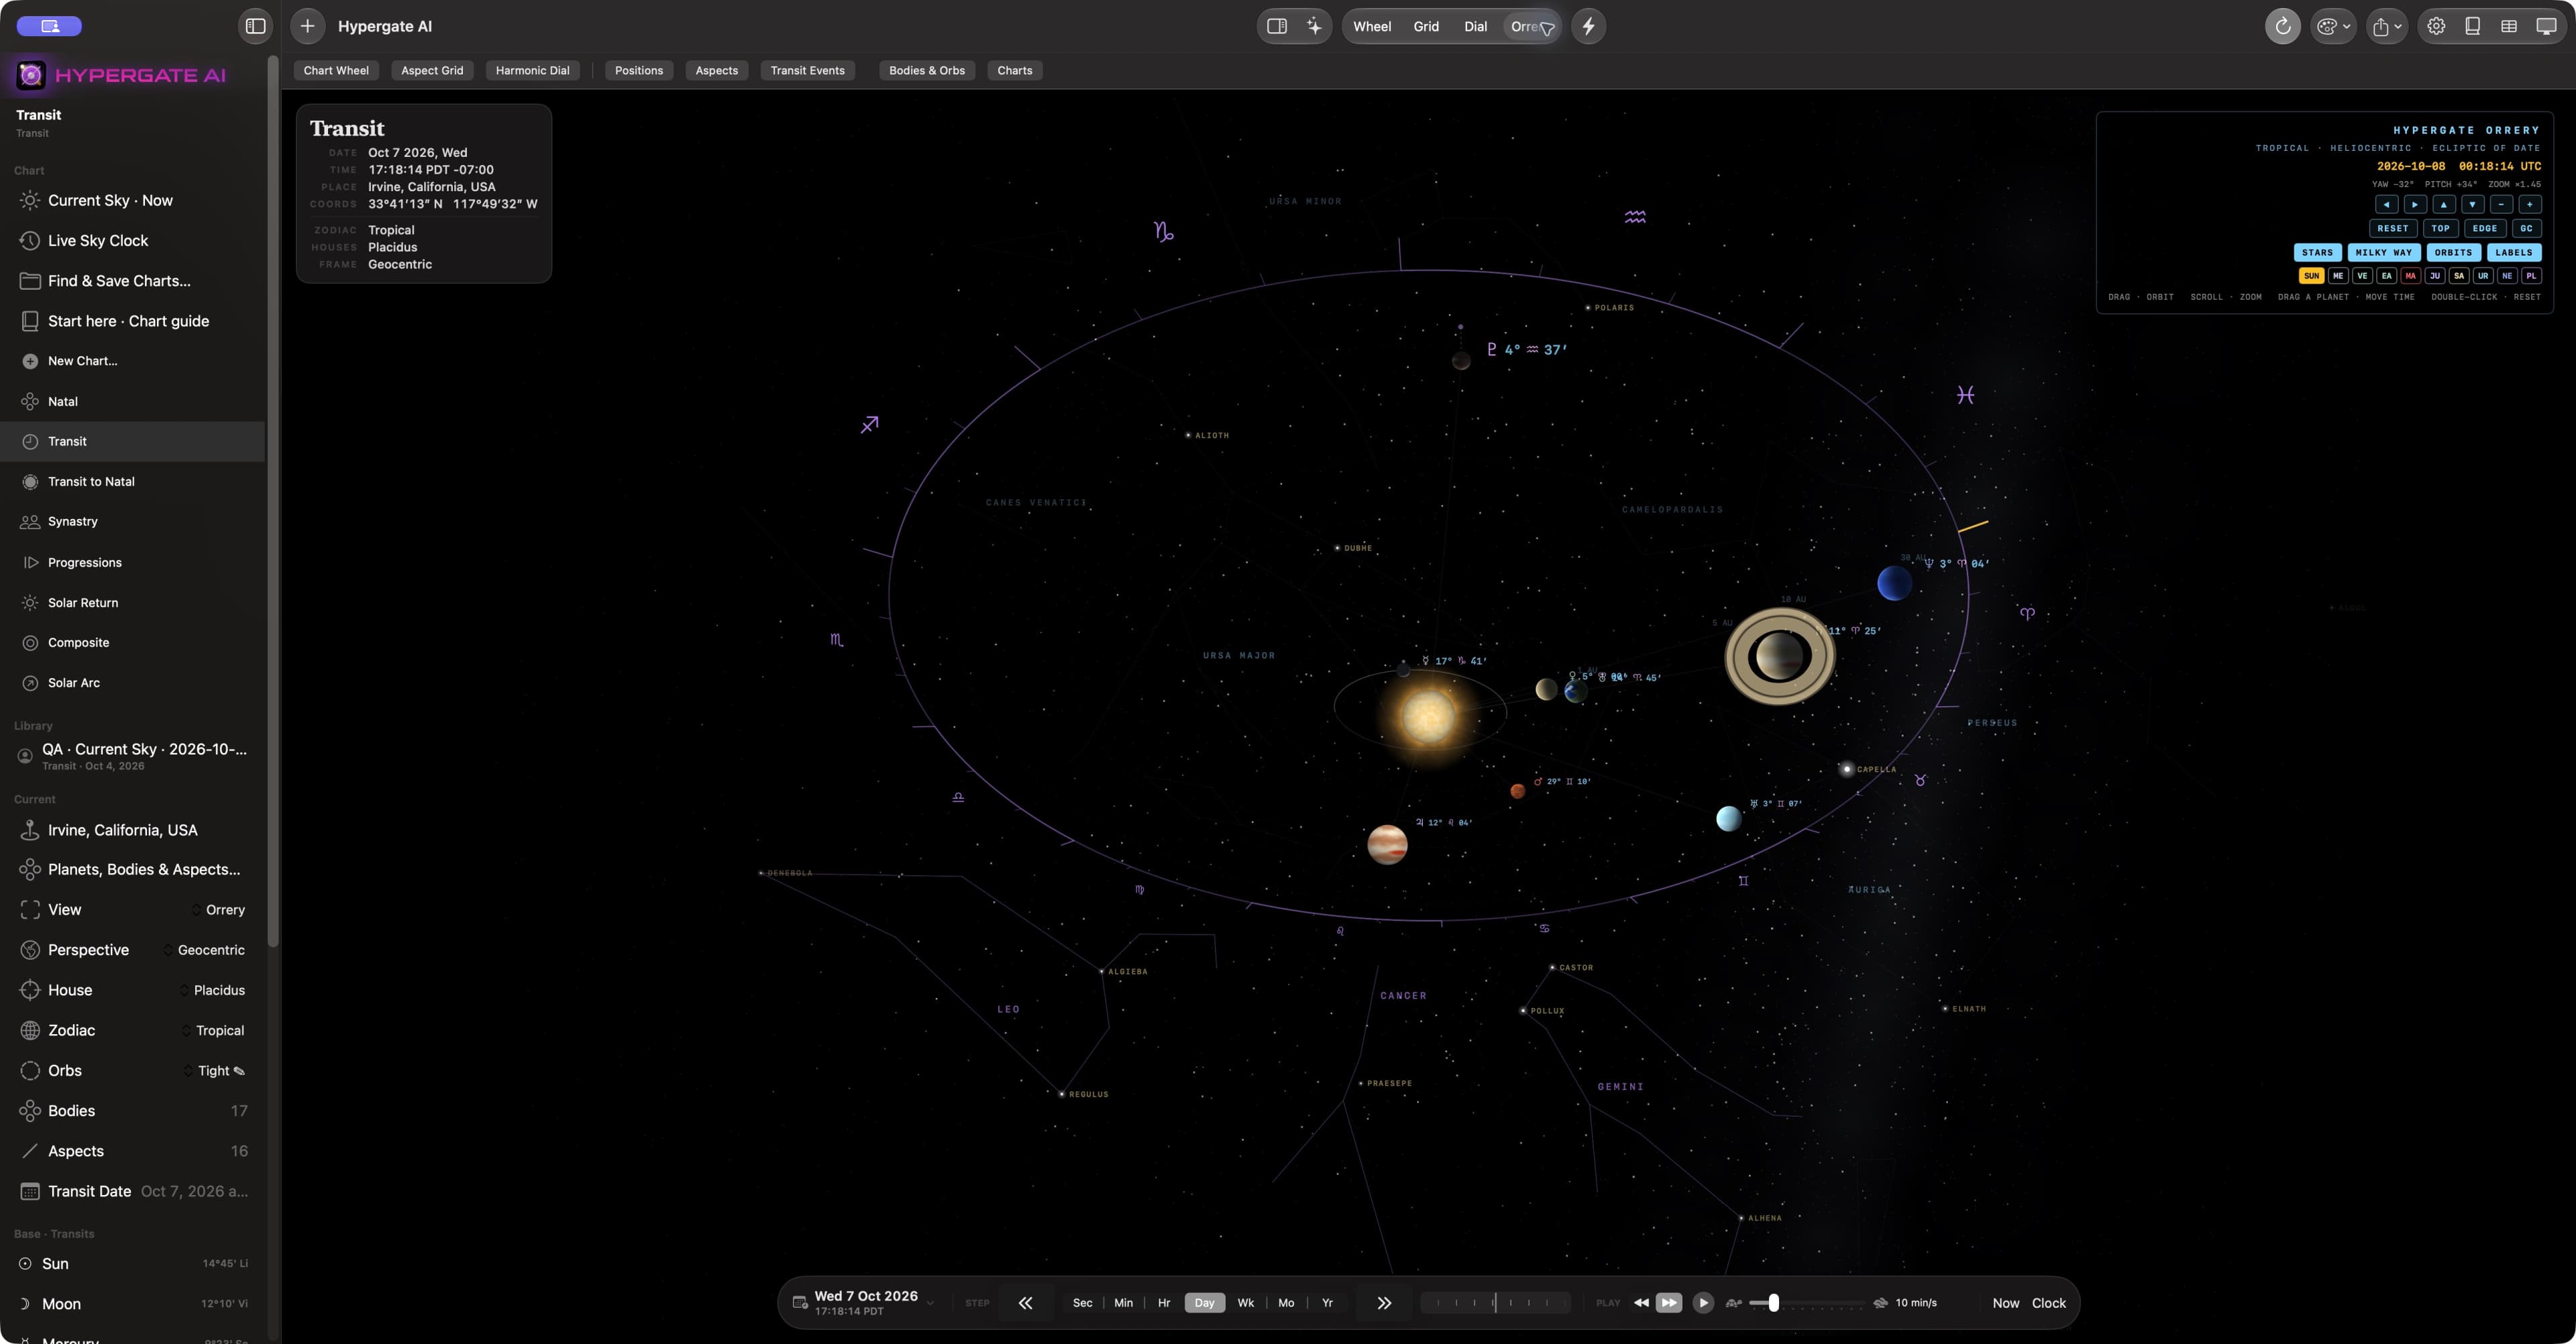Toggle the split panel icon beside sparkle

coord(1277,26)
